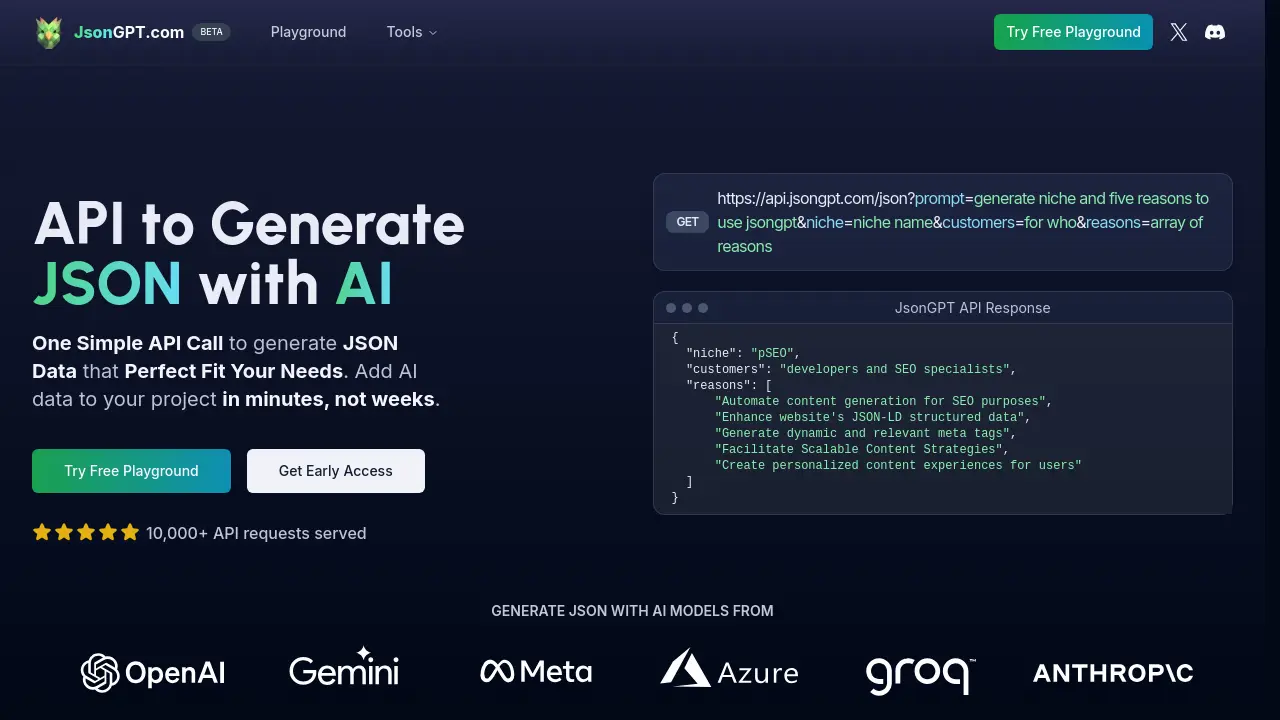
Task: Open the X (Twitter) profile icon
Action: click(x=1179, y=32)
